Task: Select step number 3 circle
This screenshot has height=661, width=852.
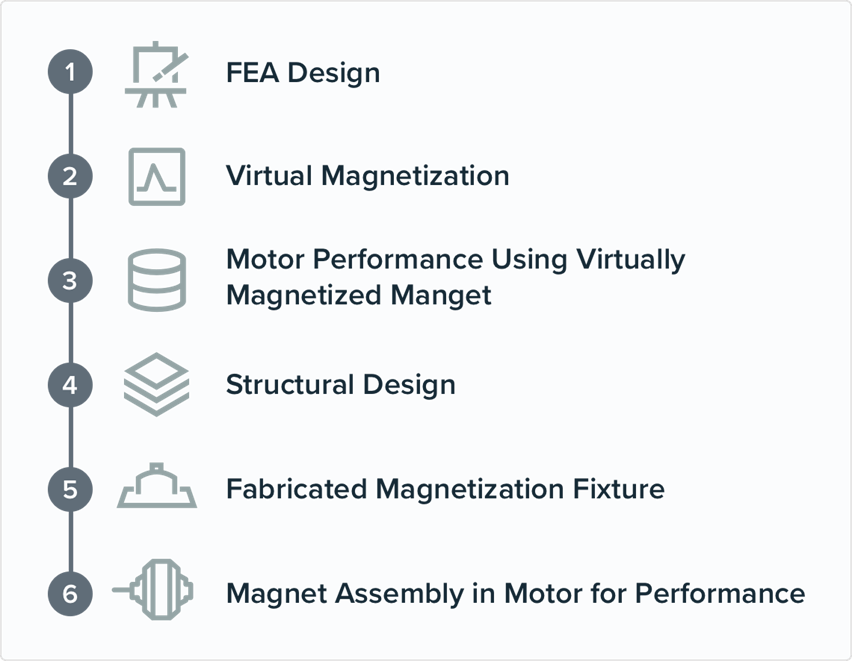Action: click(x=70, y=280)
